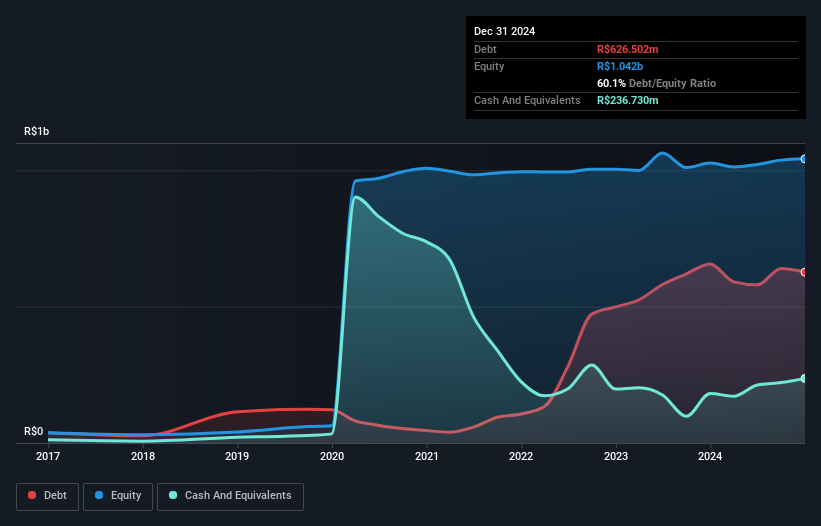Toggle Cash And Equivalents legend button
Screen dimensions: 821x526
(230, 496)
